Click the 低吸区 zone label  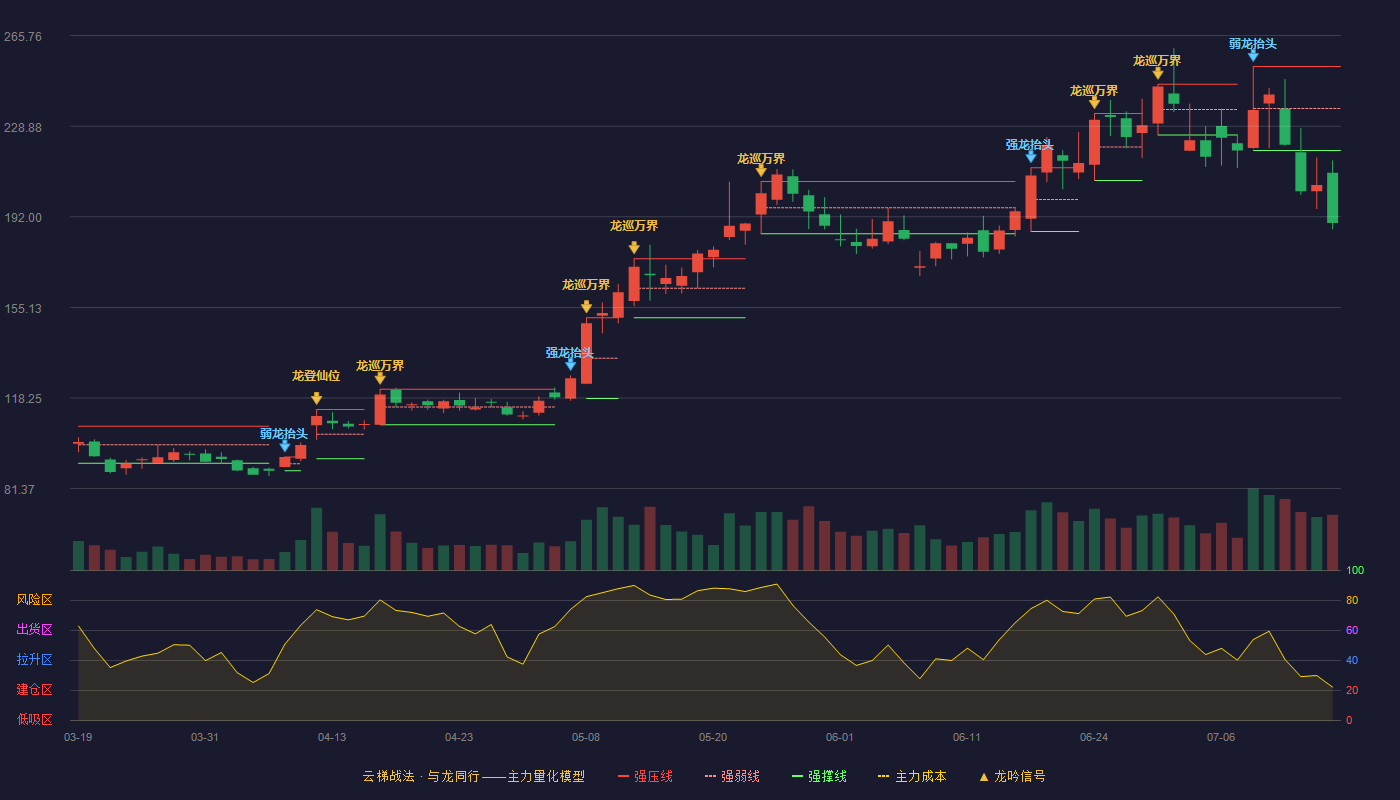point(34,719)
